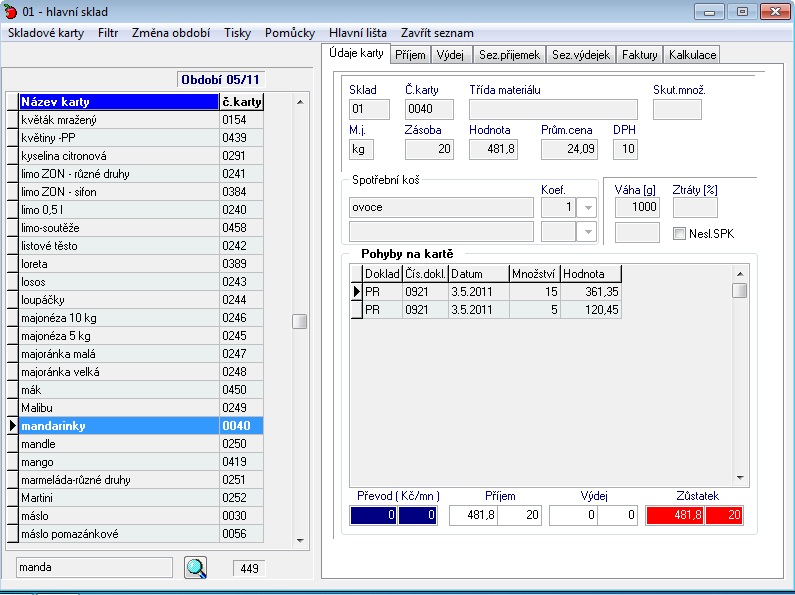Click the Doklad column header

(x=382, y=274)
